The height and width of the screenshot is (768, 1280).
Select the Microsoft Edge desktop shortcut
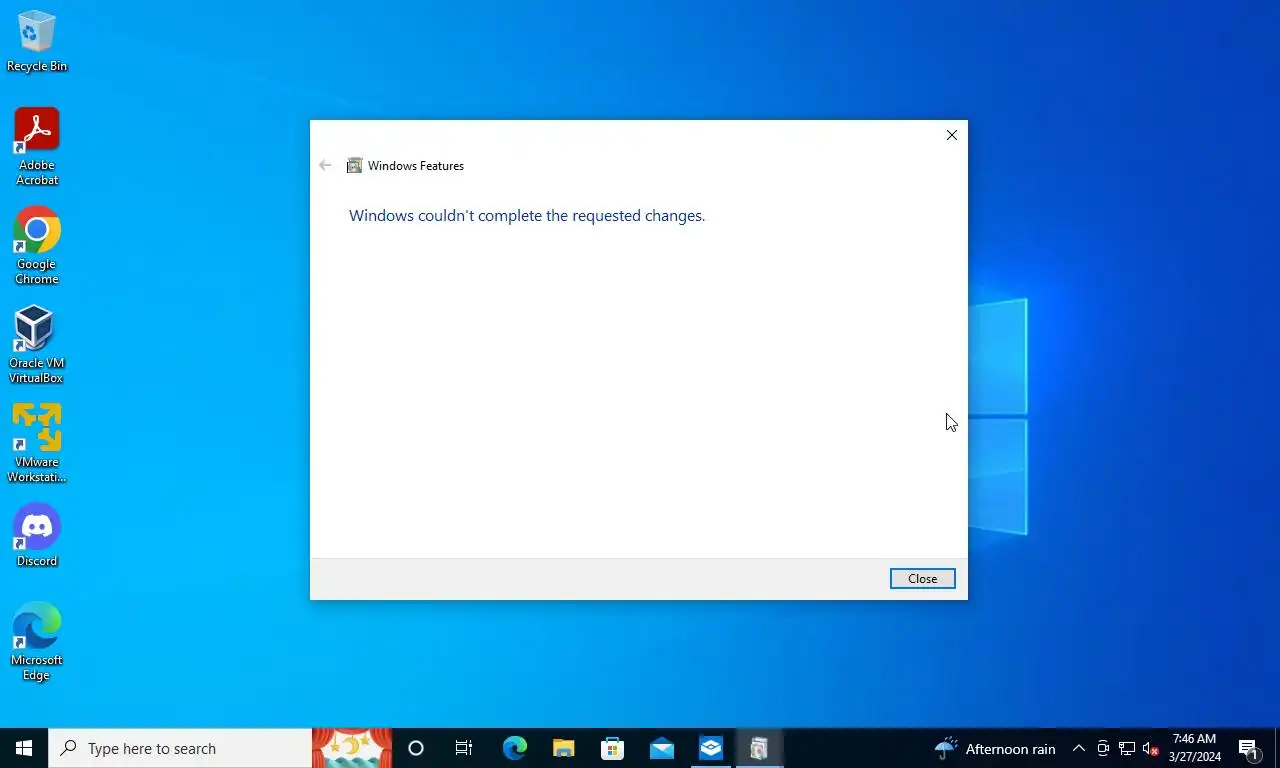pos(37,642)
